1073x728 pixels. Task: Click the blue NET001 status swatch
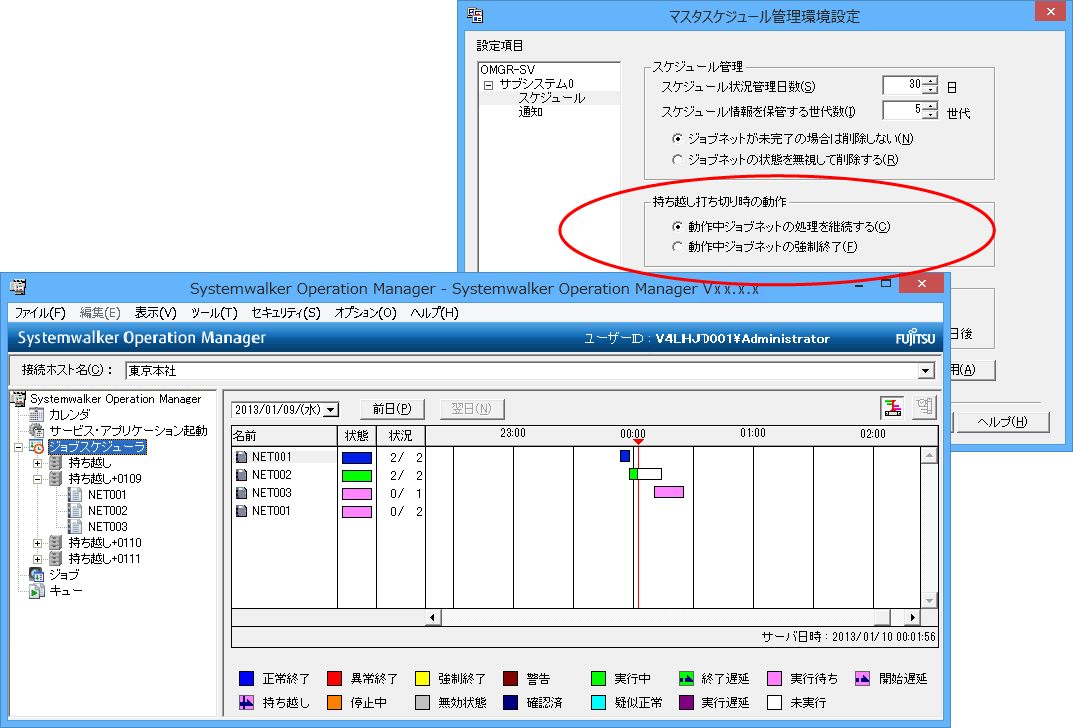(357, 458)
